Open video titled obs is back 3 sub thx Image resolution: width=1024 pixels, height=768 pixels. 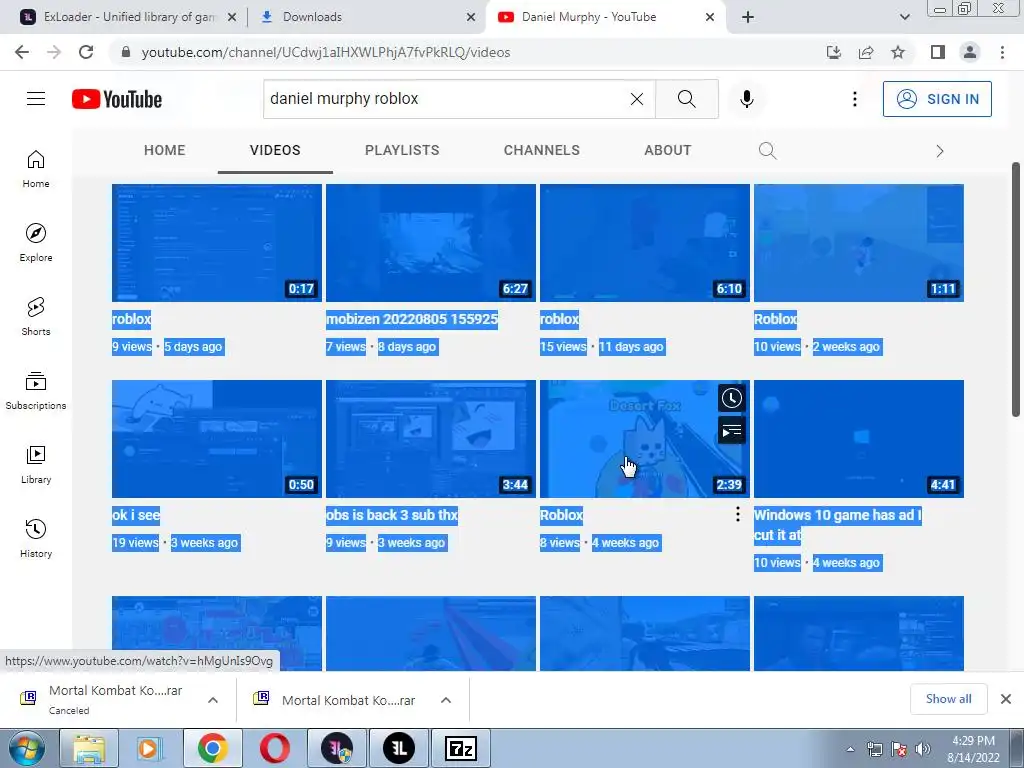(x=392, y=515)
